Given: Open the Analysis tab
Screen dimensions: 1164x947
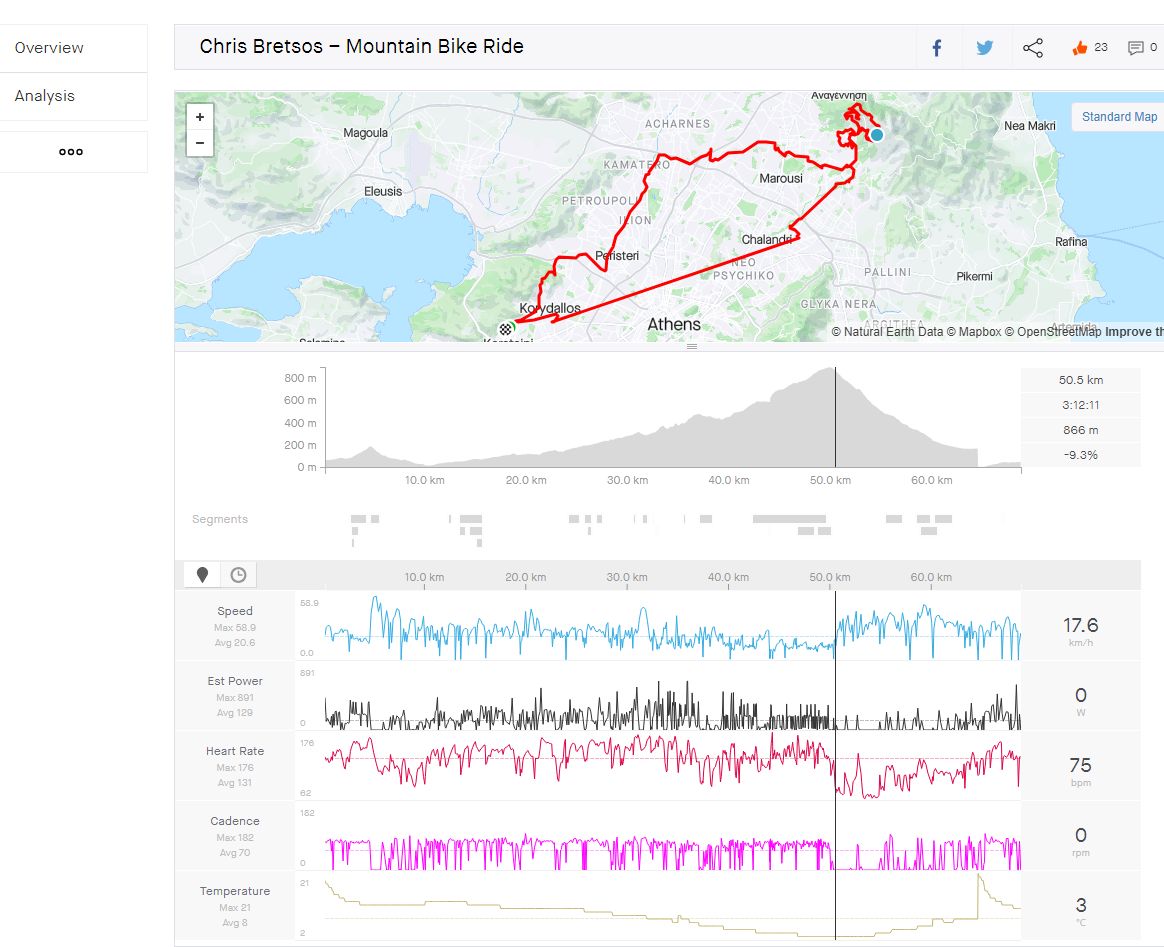Looking at the screenshot, I should (x=45, y=96).
